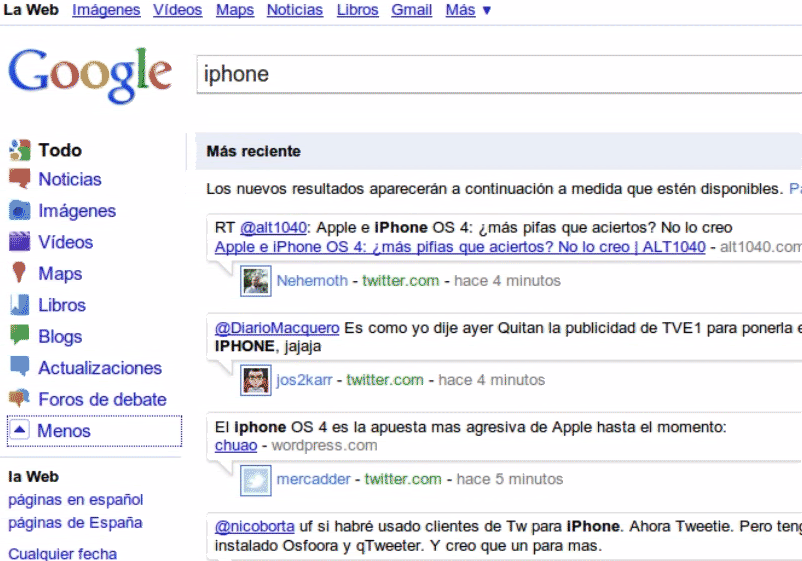Filter results by Actualizaciones in sidebar
This screenshot has height=561, width=802.
tap(100, 368)
